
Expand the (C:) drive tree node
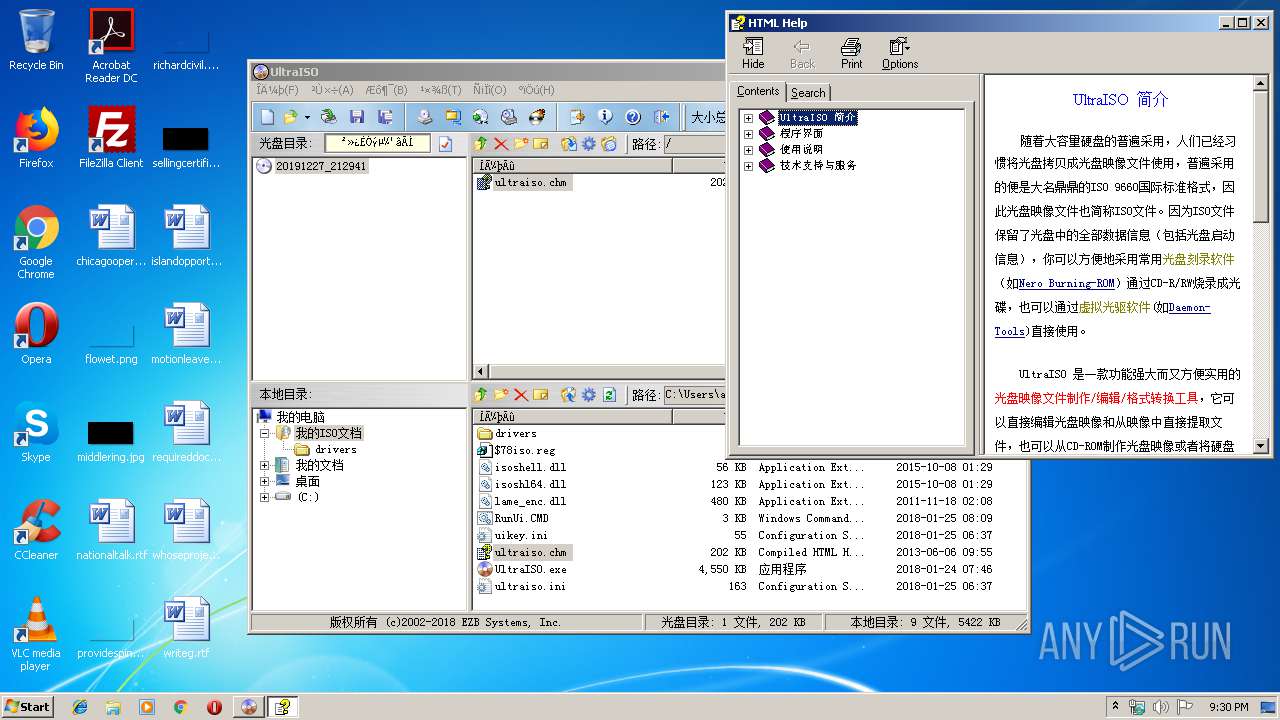(264, 497)
